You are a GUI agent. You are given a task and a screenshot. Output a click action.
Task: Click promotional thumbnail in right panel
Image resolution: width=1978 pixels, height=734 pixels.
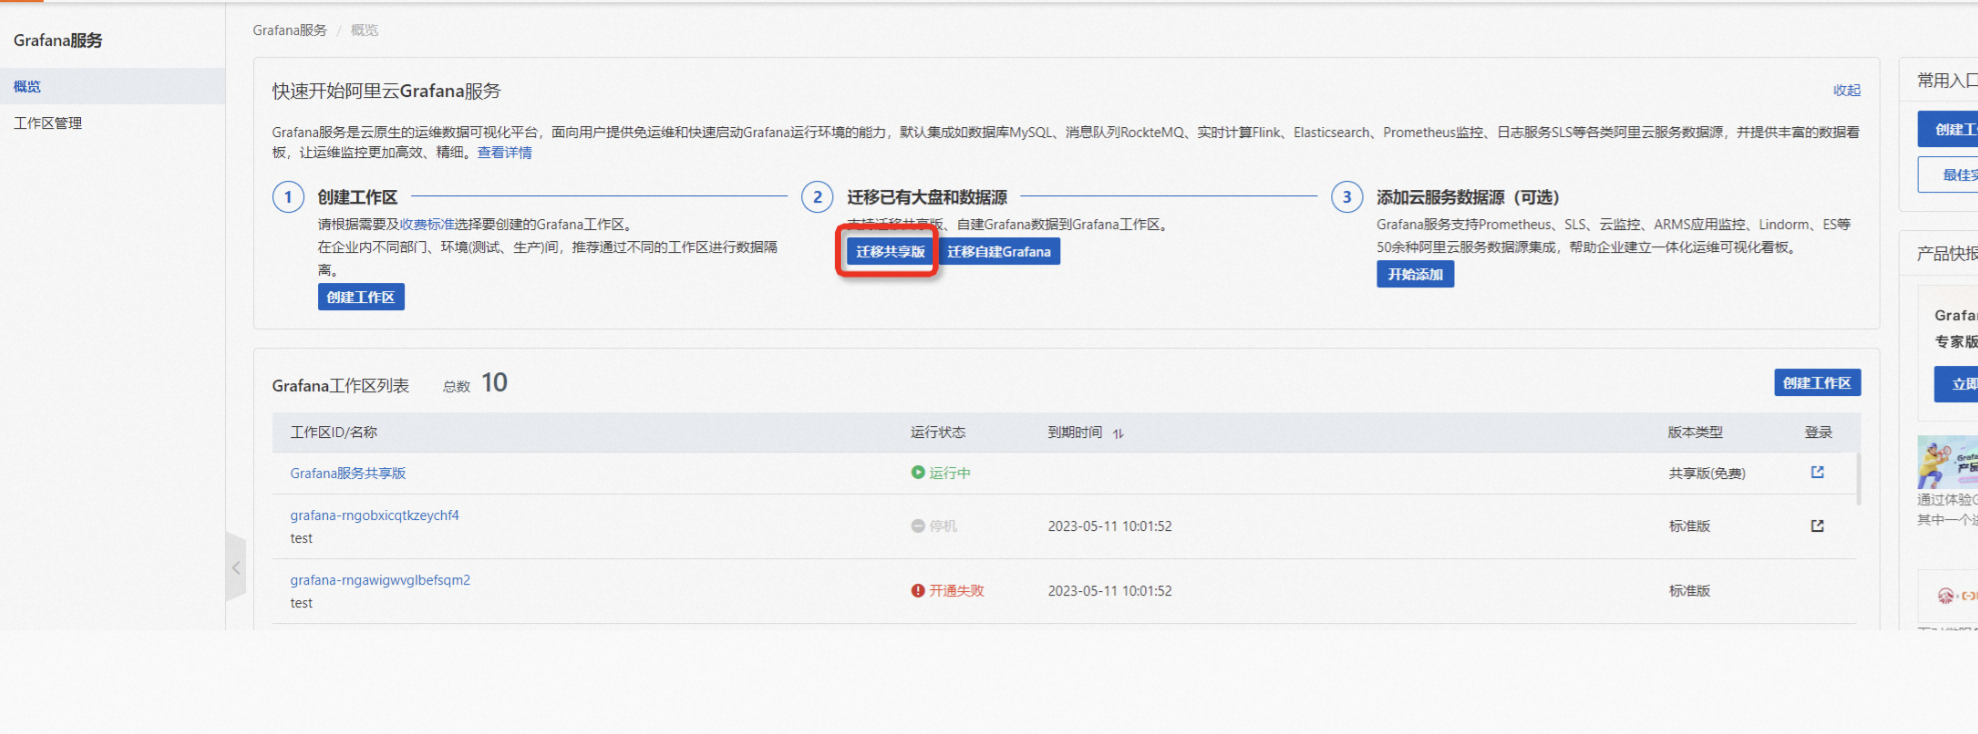[x=1947, y=462]
